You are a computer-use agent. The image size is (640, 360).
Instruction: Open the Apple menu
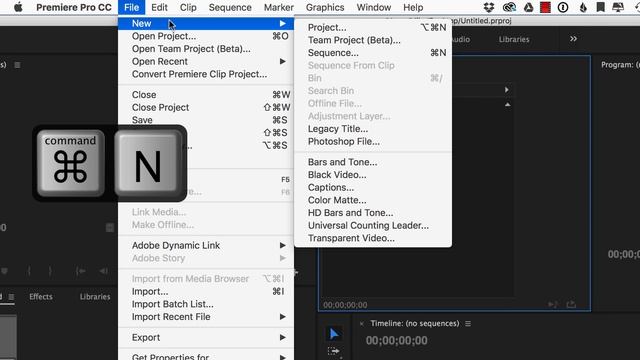pos(18,7)
